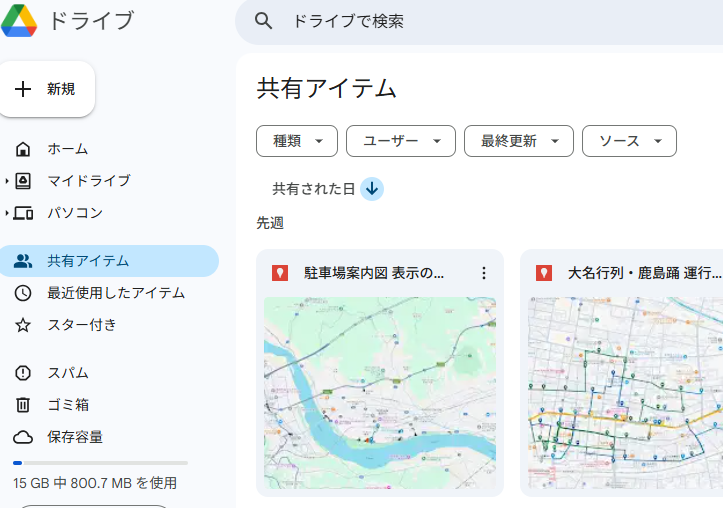Open スター付き starred items

pyautogui.click(x=81, y=325)
